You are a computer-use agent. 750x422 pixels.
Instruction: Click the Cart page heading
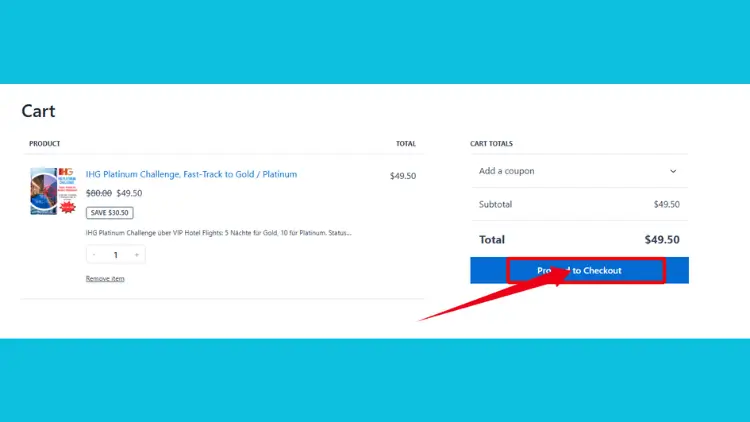click(38, 111)
